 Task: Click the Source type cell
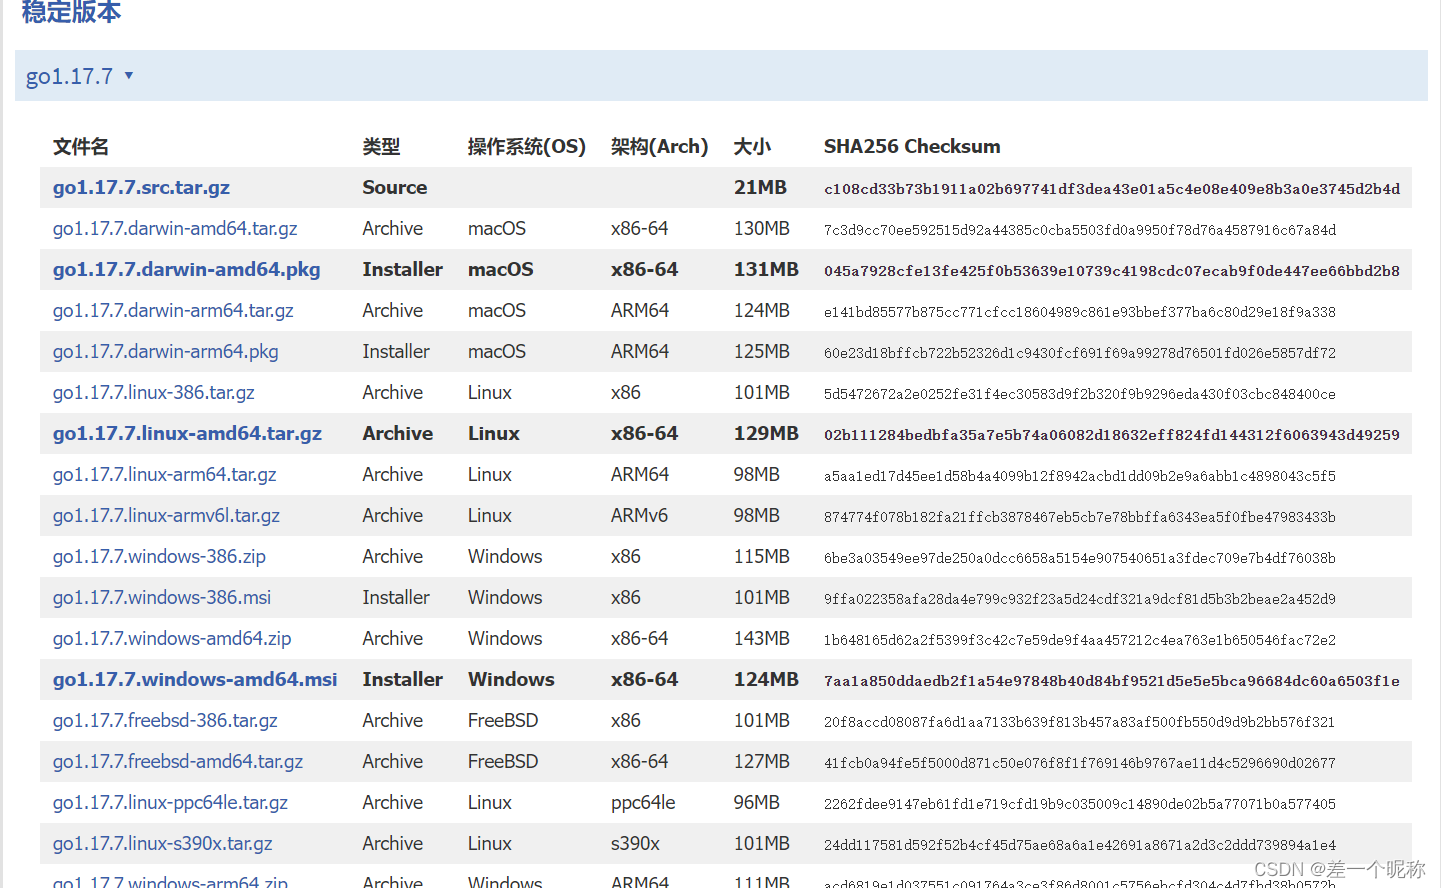395,188
